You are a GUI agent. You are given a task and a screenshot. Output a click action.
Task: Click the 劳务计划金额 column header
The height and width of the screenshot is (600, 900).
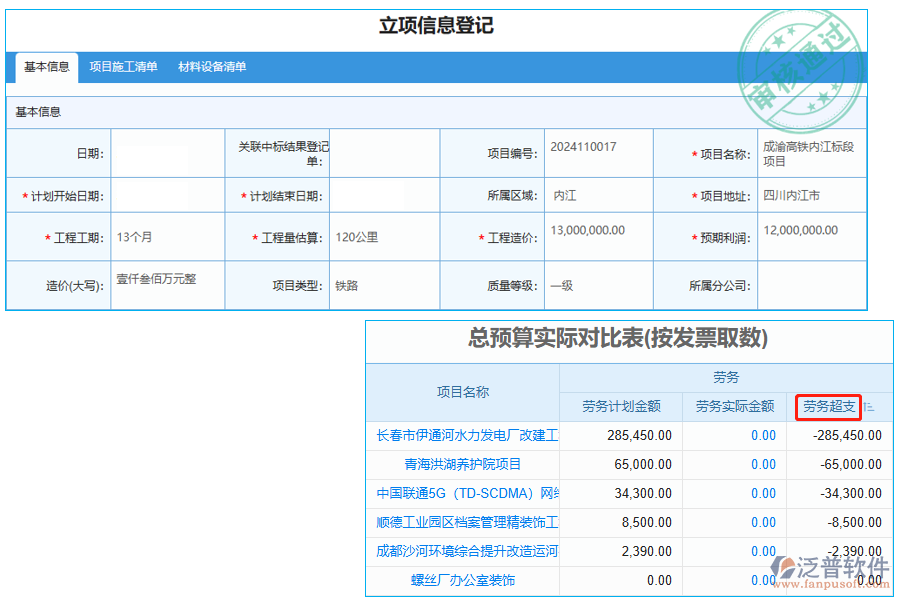tap(621, 406)
